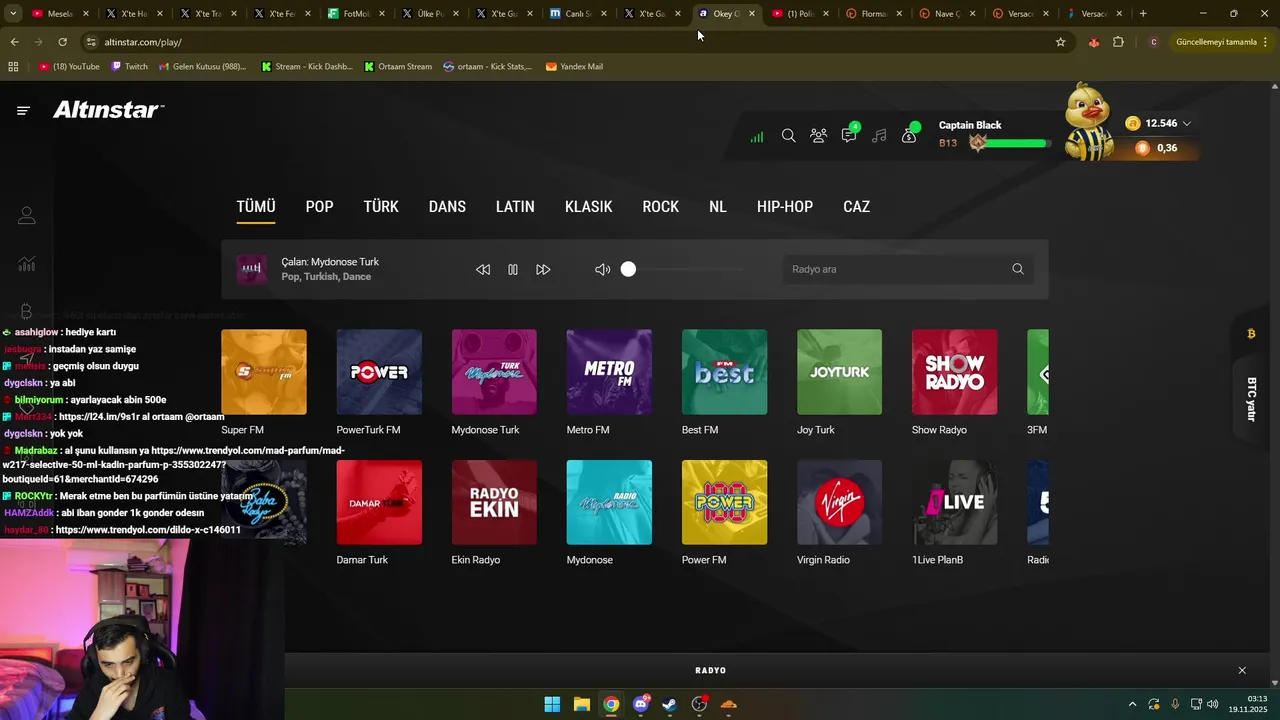
Task: Select the TÜMÜ genre tab
Action: [256, 207]
